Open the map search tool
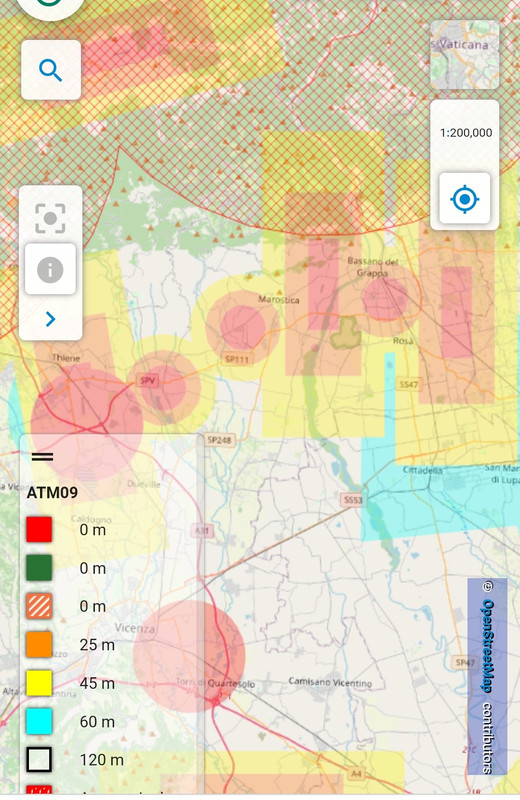 tap(51, 70)
